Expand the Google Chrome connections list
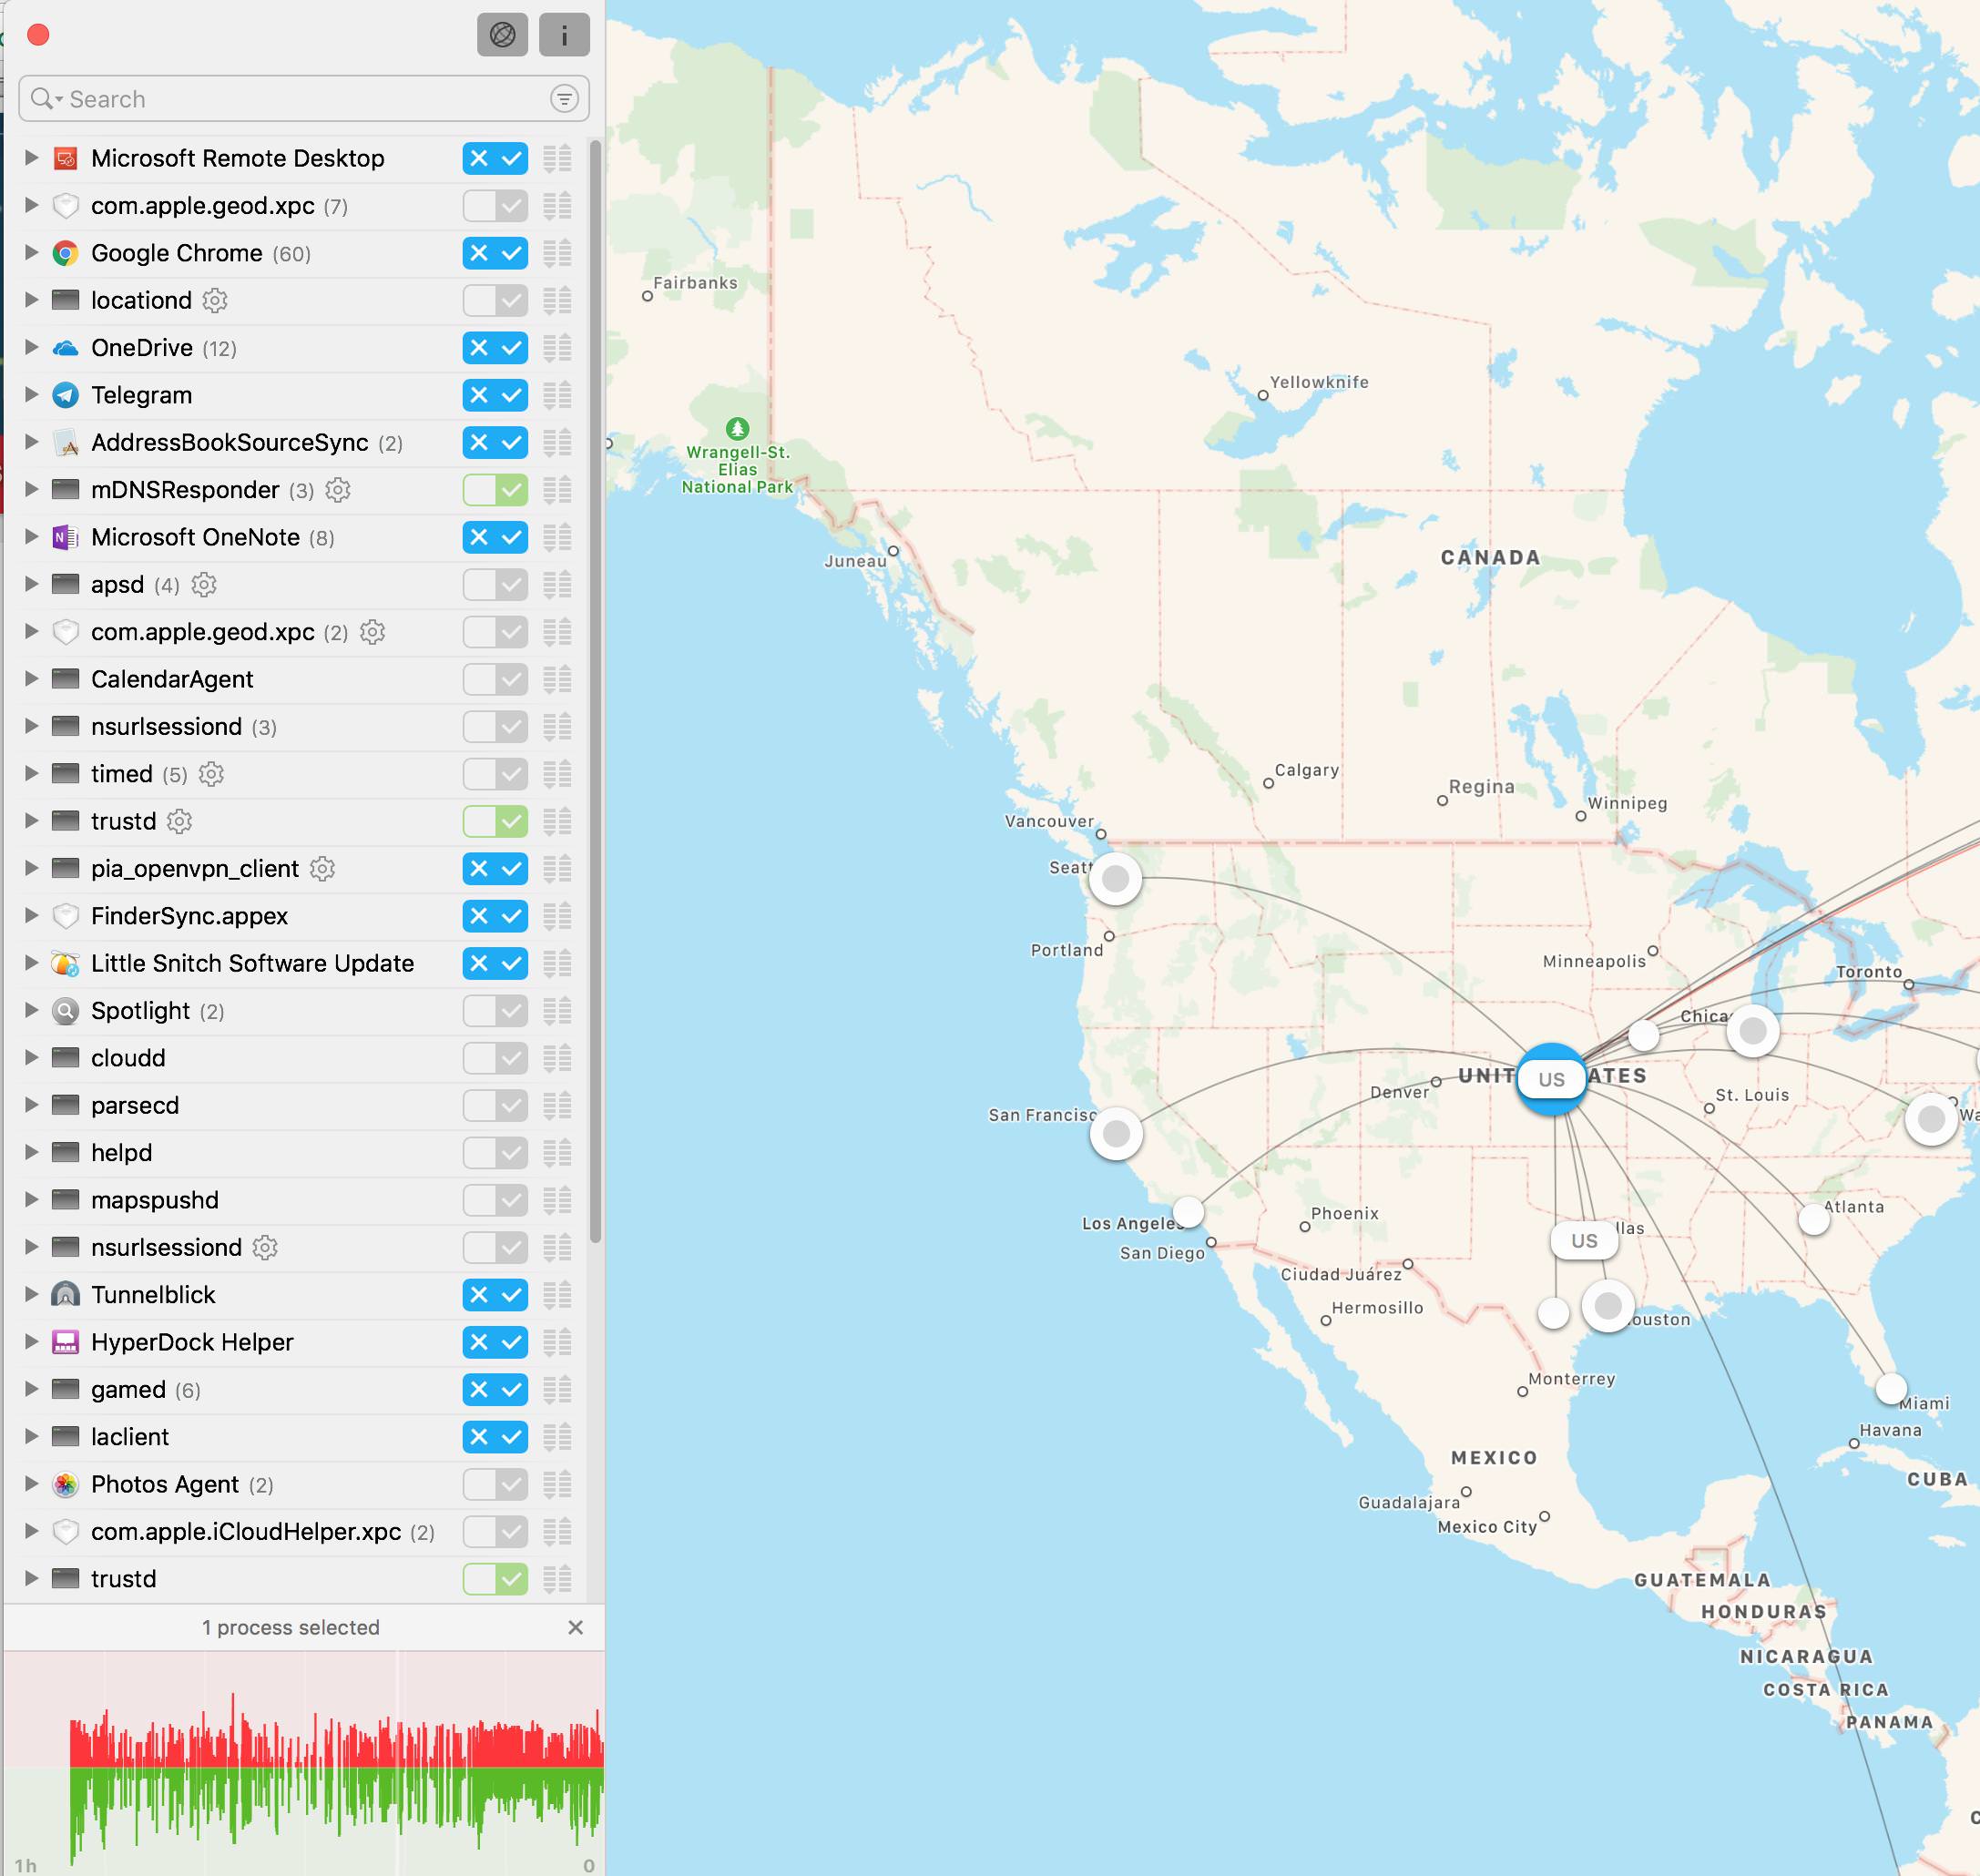 click(x=31, y=253)
